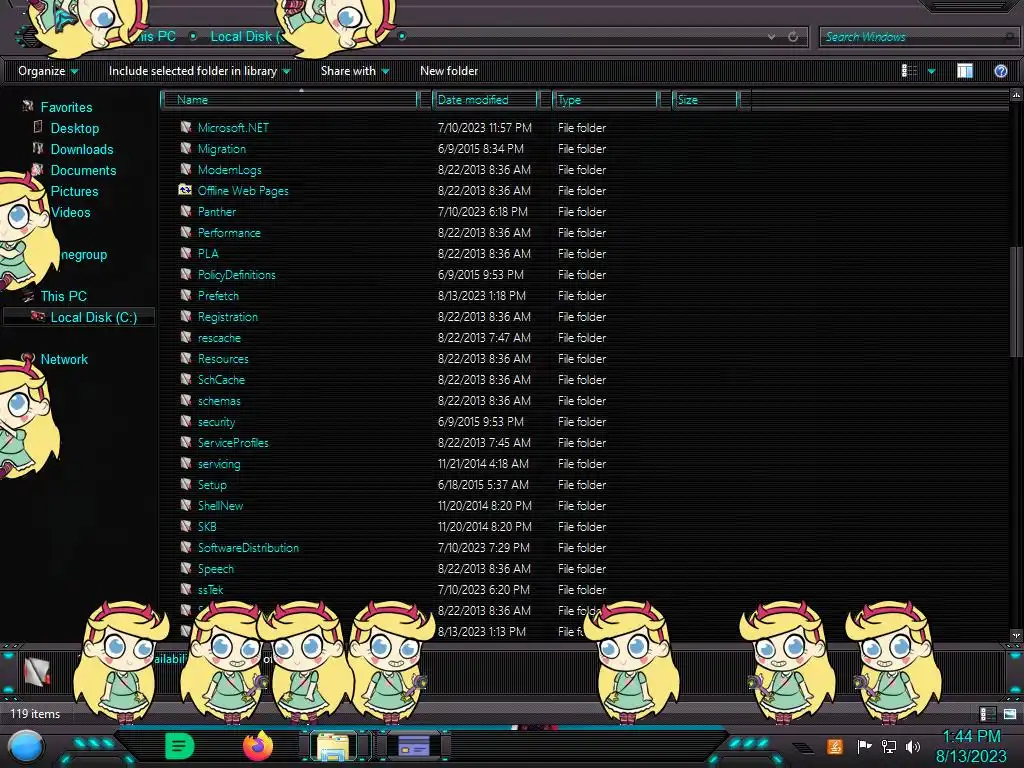Sort by the Type column header
Viewport: 1024px width, 768px height.
coord(605,99)
